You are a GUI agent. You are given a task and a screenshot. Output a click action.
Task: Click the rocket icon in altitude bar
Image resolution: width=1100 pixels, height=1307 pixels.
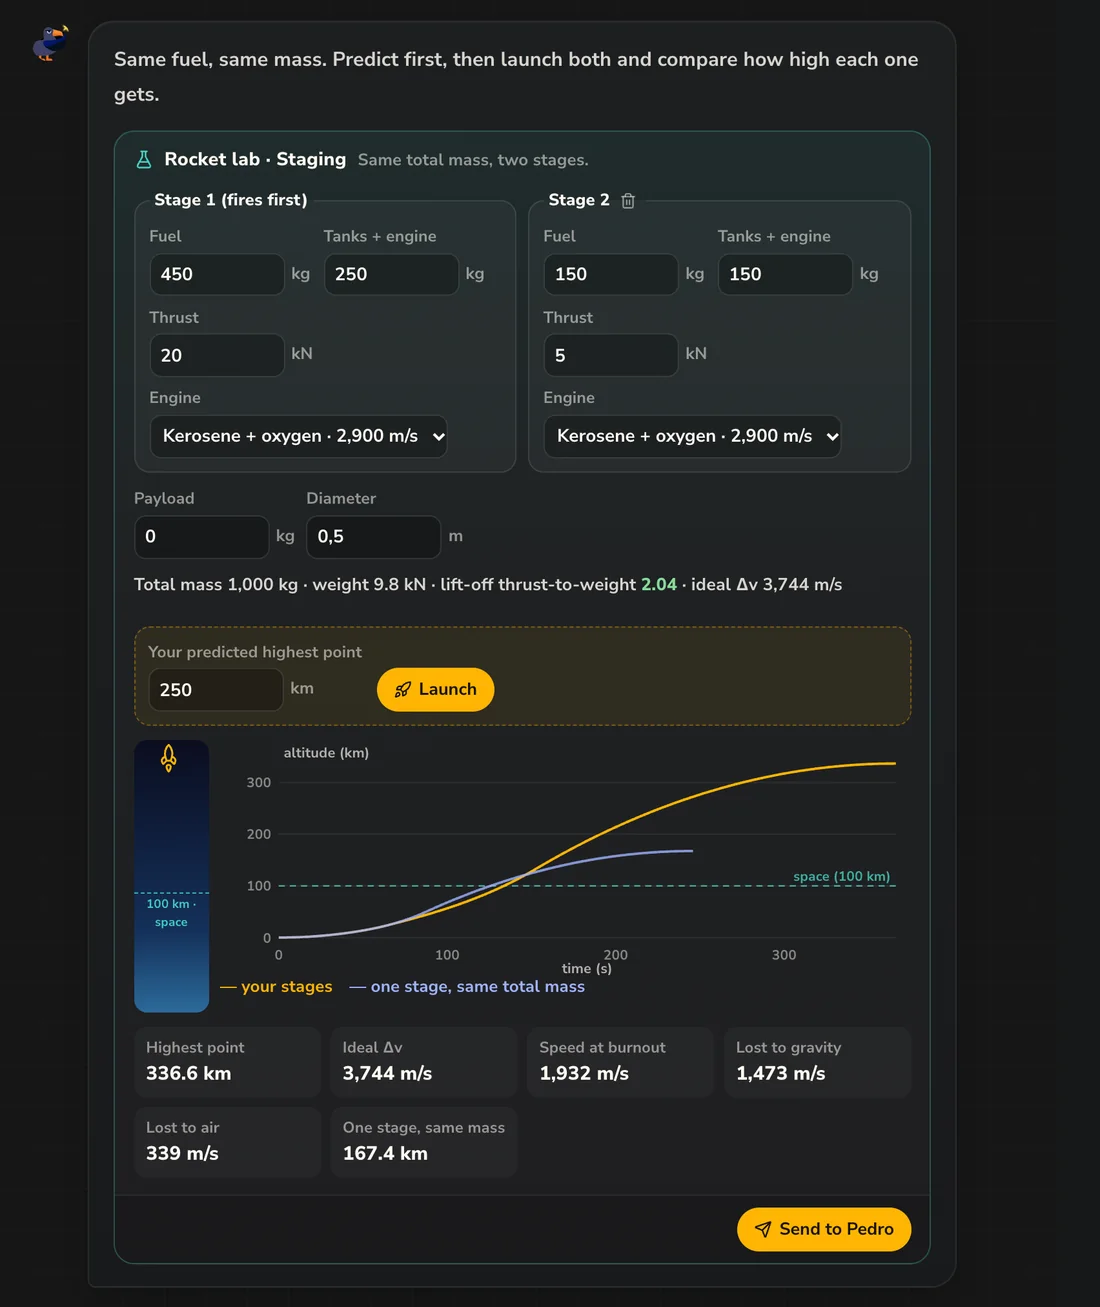click(169, 759)
